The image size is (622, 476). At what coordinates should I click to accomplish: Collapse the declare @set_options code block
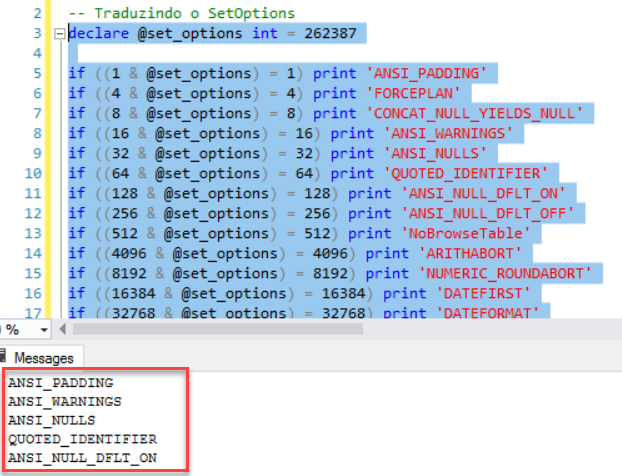point(61,34)
